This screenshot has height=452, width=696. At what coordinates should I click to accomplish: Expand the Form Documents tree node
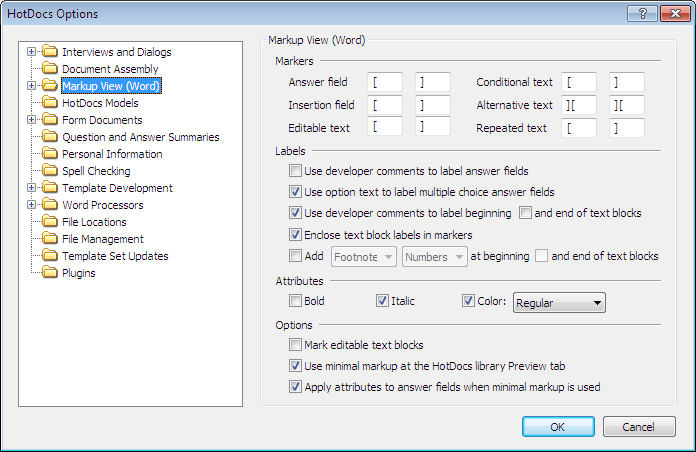(31, 119)
